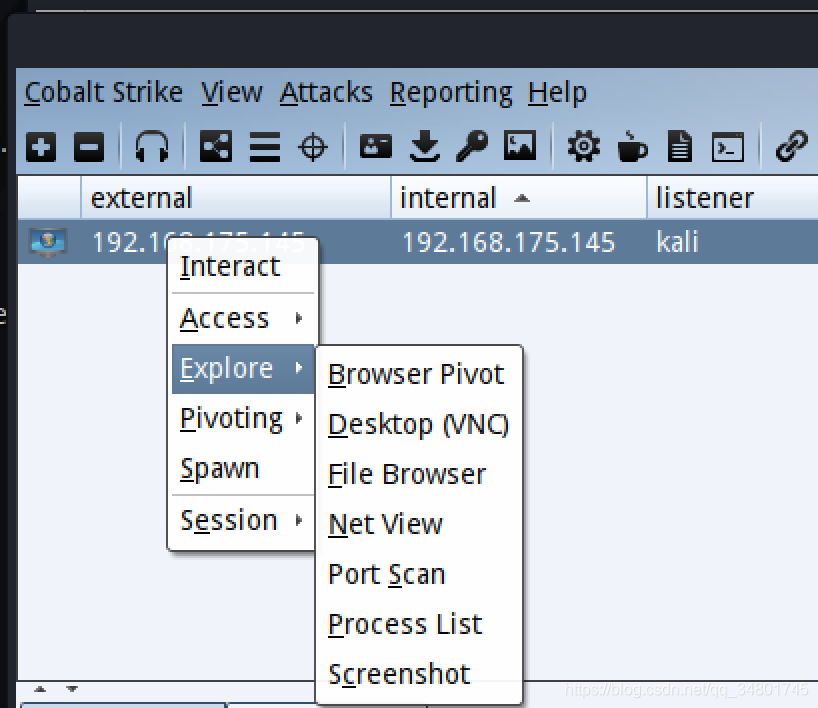
Task: Open keystrokes via the key icon
Action: click(x=472, y=146)
